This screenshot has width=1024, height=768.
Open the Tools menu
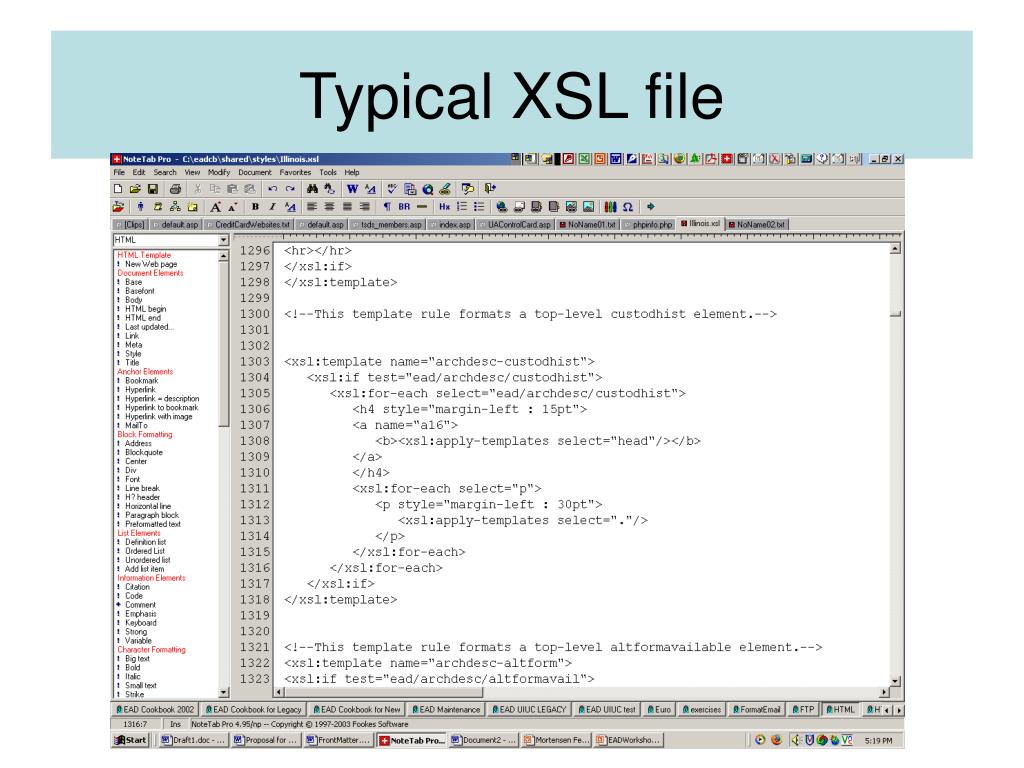point(328,172)
